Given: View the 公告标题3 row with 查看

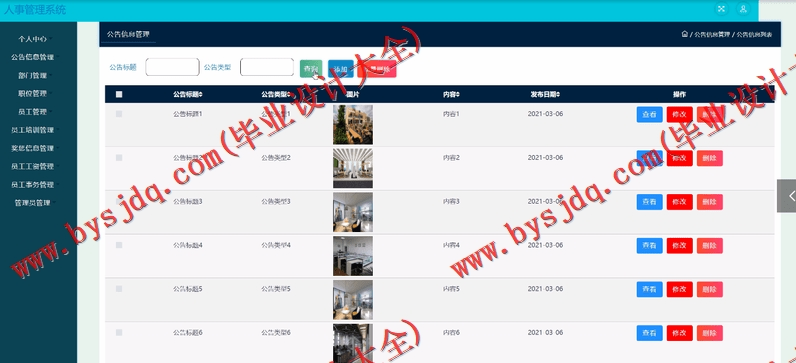Looking at the screenshot, I should (x=649, y=202).
